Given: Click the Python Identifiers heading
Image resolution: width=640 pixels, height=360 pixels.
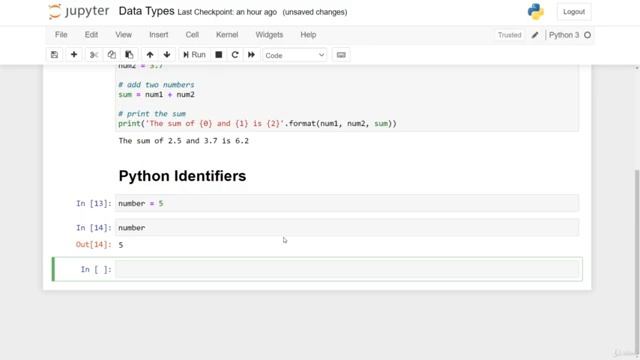Looking at the screenshot, I should (x=182, y=176).
